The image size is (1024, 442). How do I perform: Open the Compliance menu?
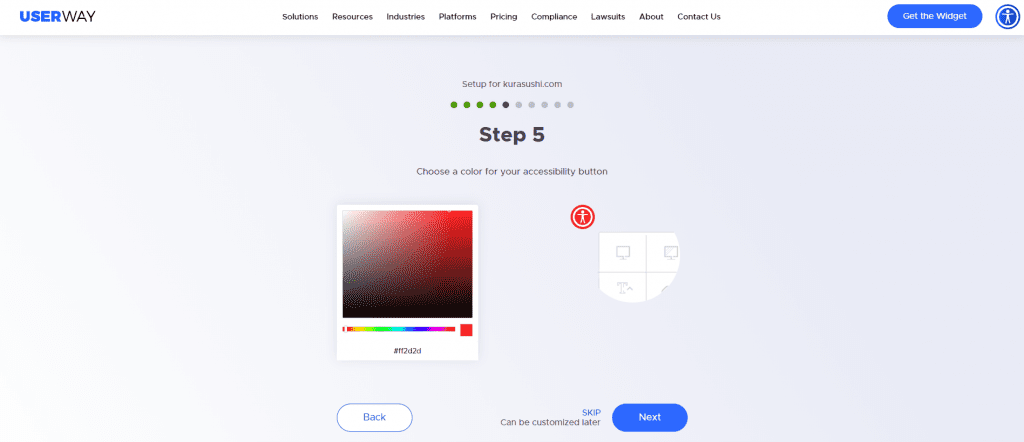point(554,17)
